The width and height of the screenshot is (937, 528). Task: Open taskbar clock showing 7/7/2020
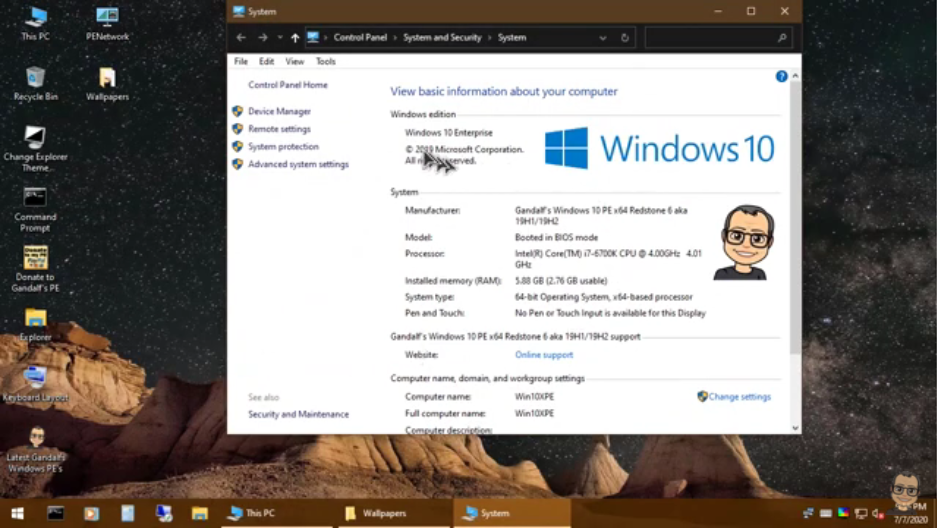(911, 513)
